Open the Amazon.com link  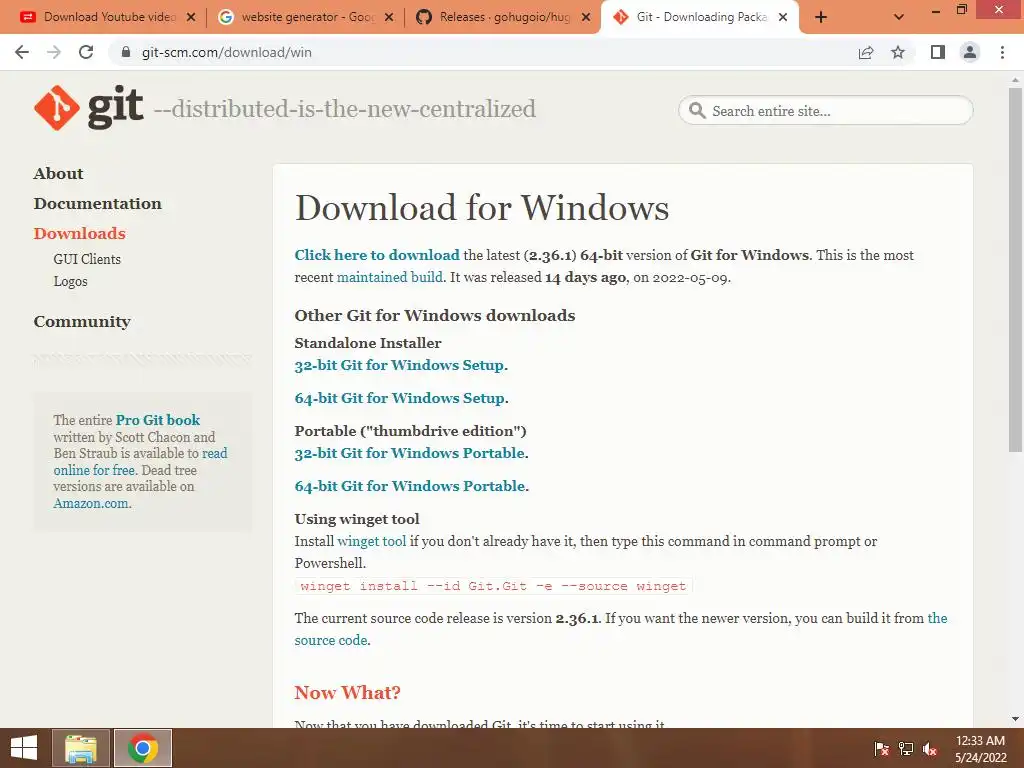tap(91, 504)
